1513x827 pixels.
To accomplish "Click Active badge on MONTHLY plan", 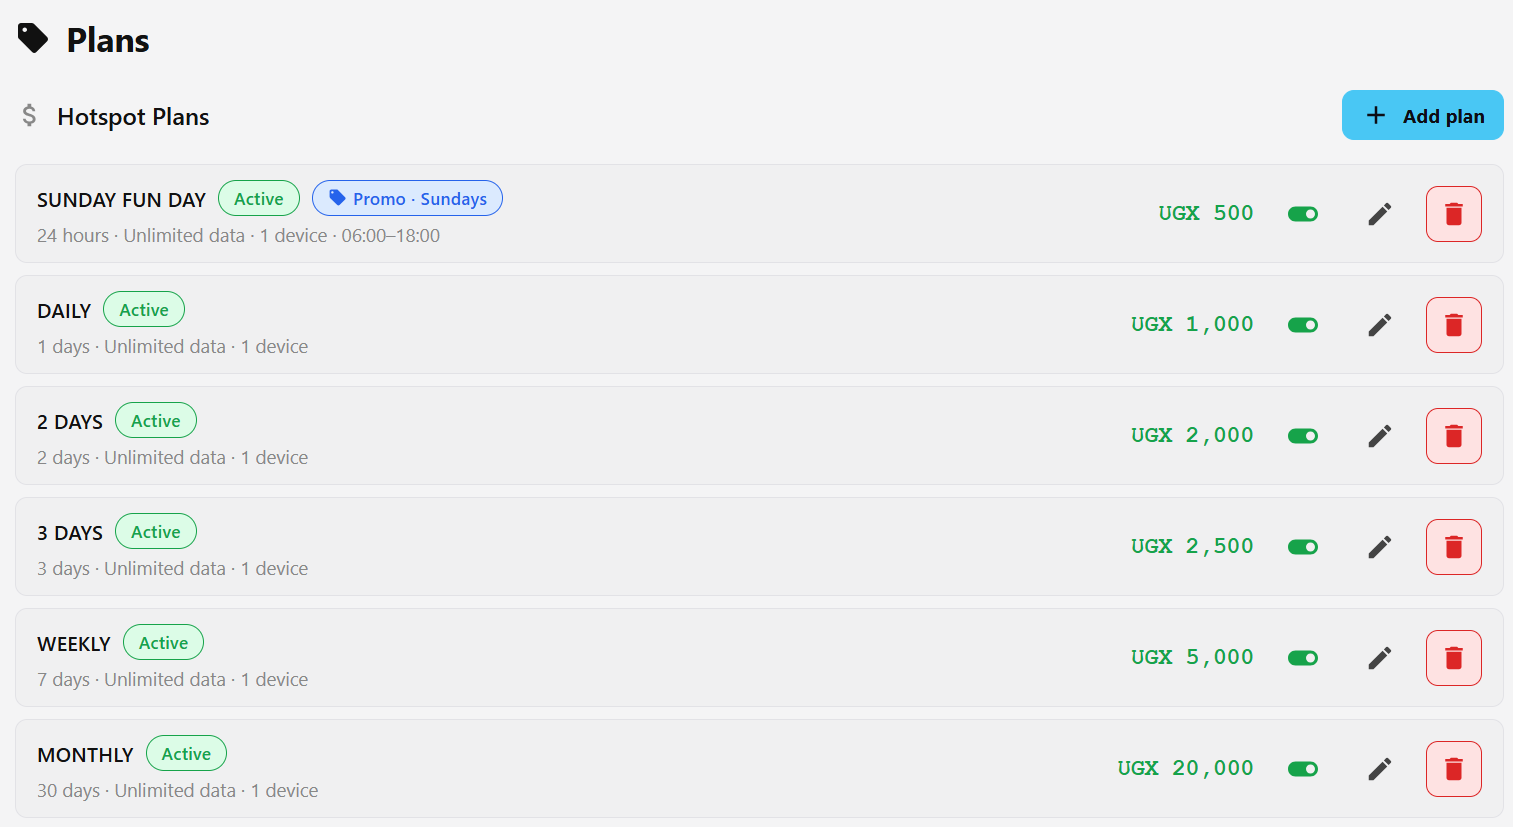I will coord(186,753).
